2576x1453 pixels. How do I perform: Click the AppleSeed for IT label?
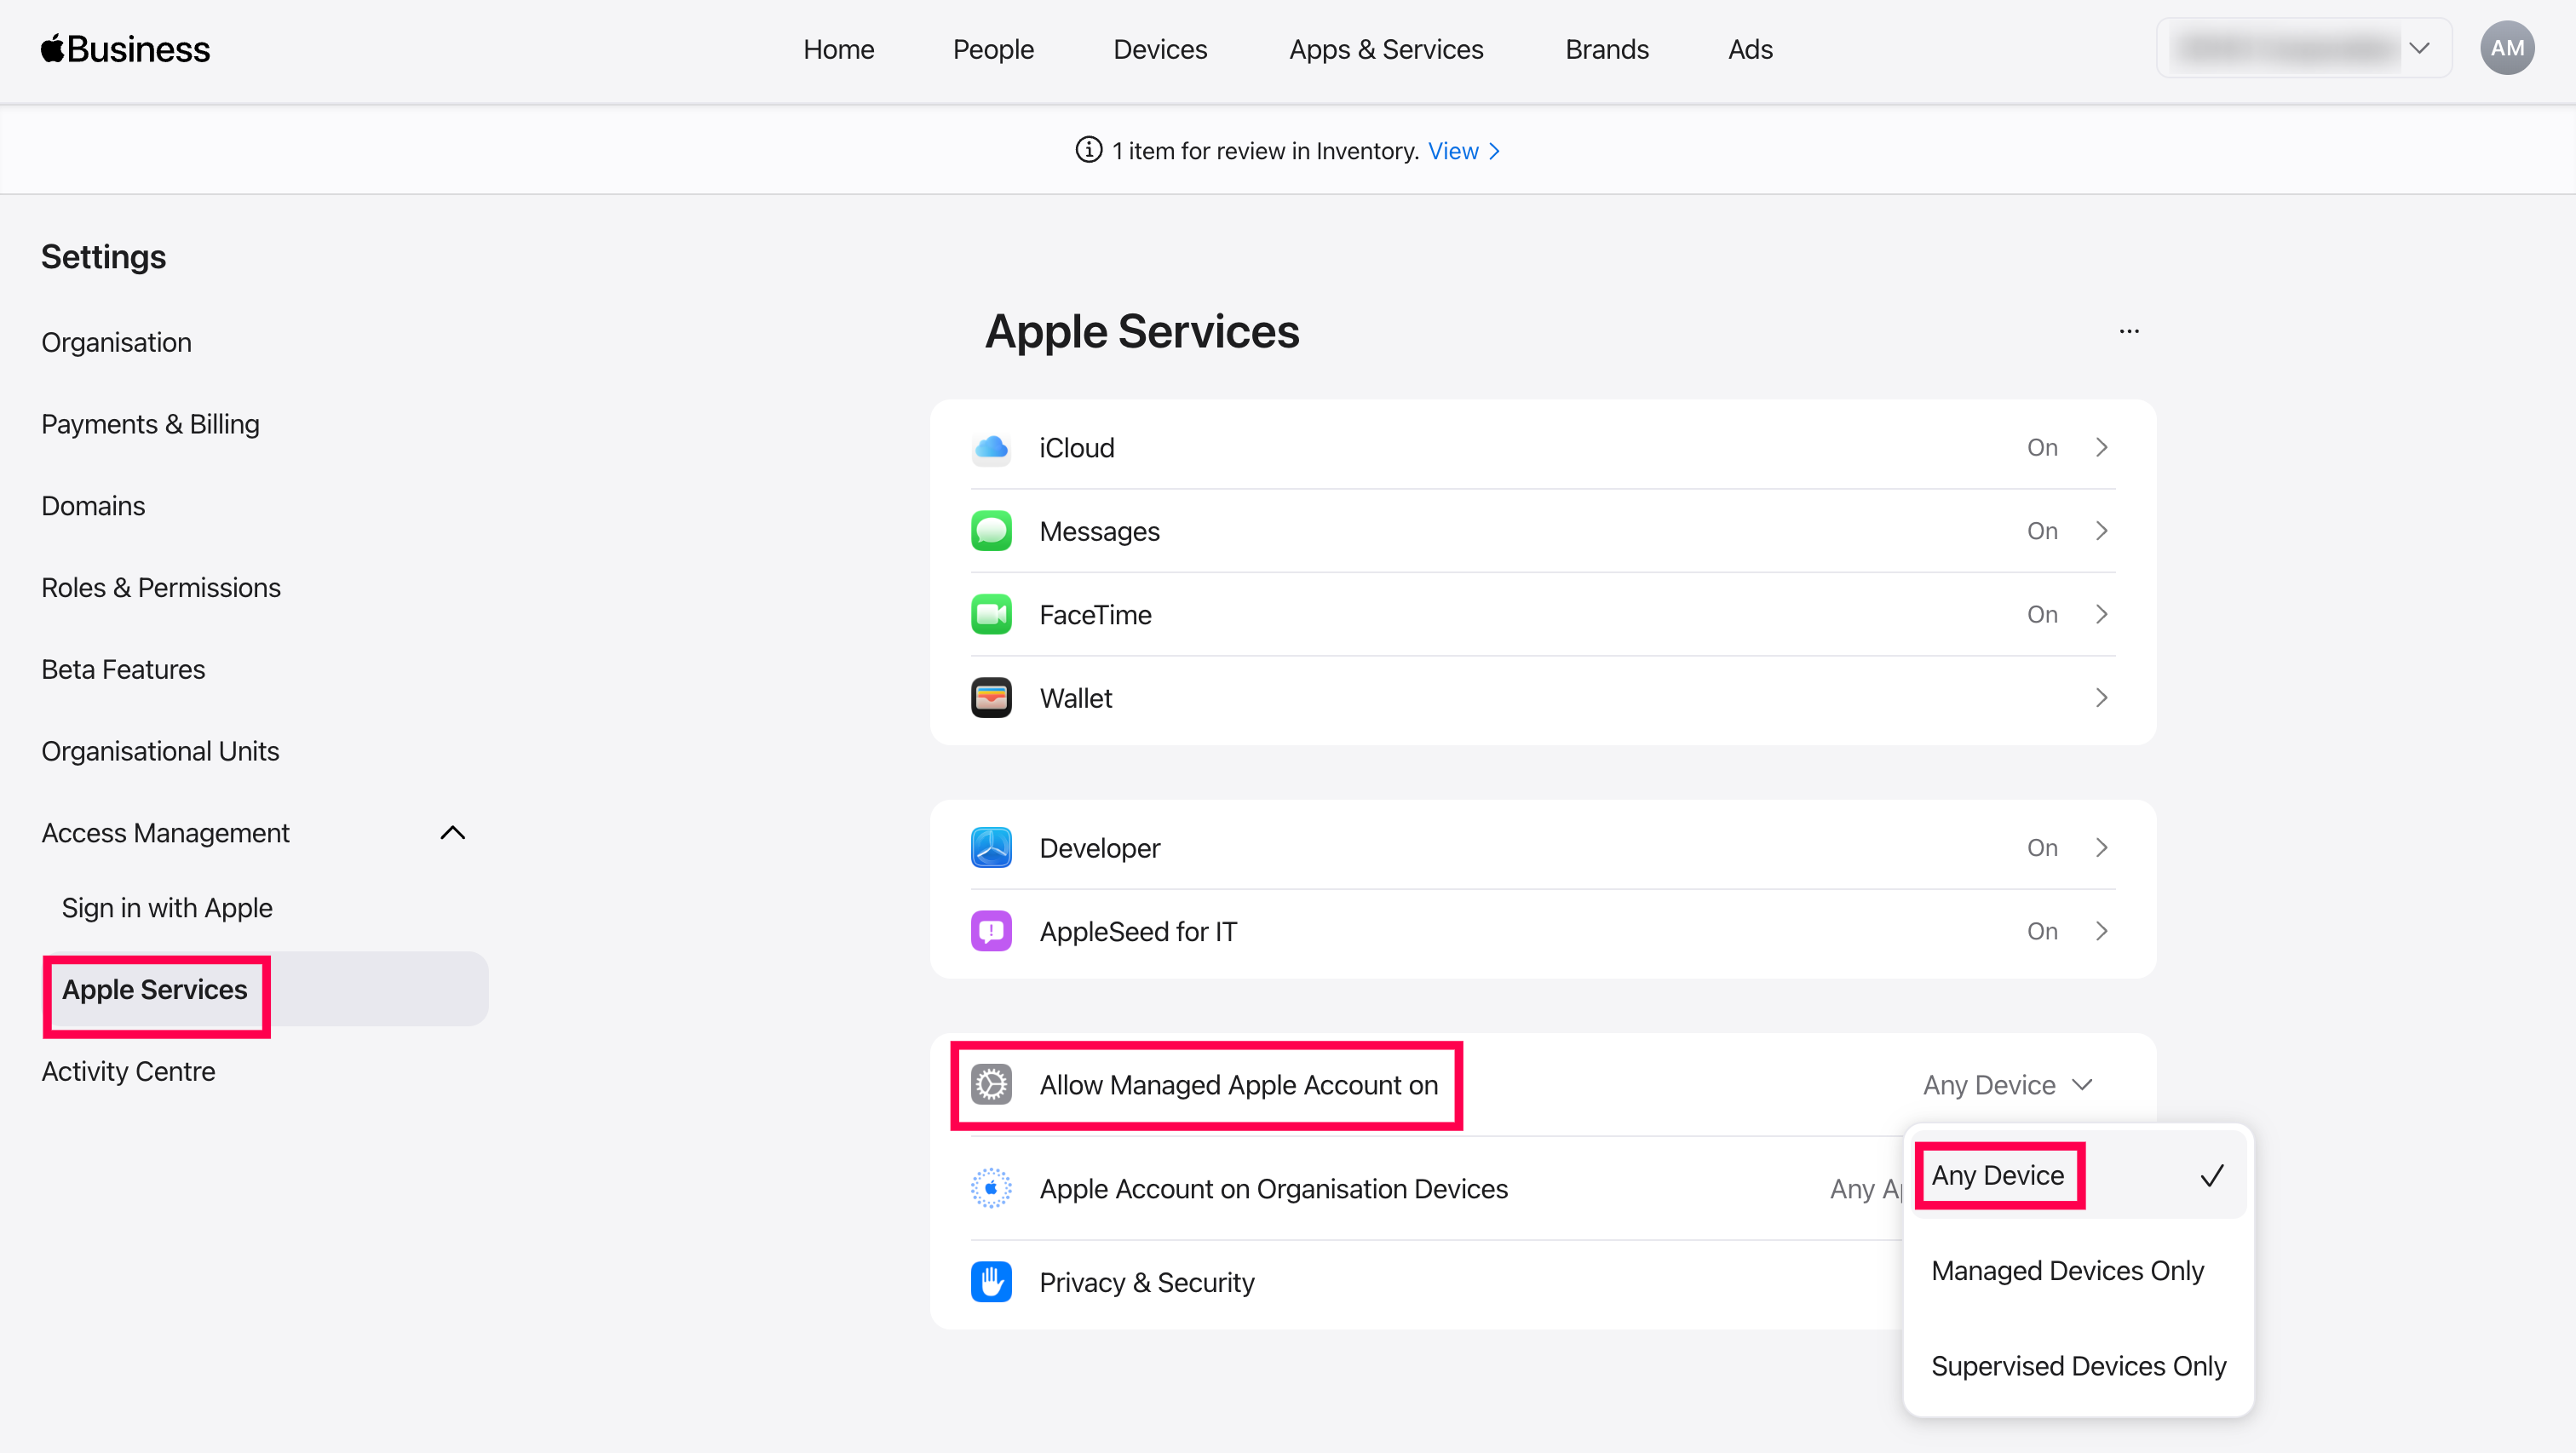[1138, 932]
